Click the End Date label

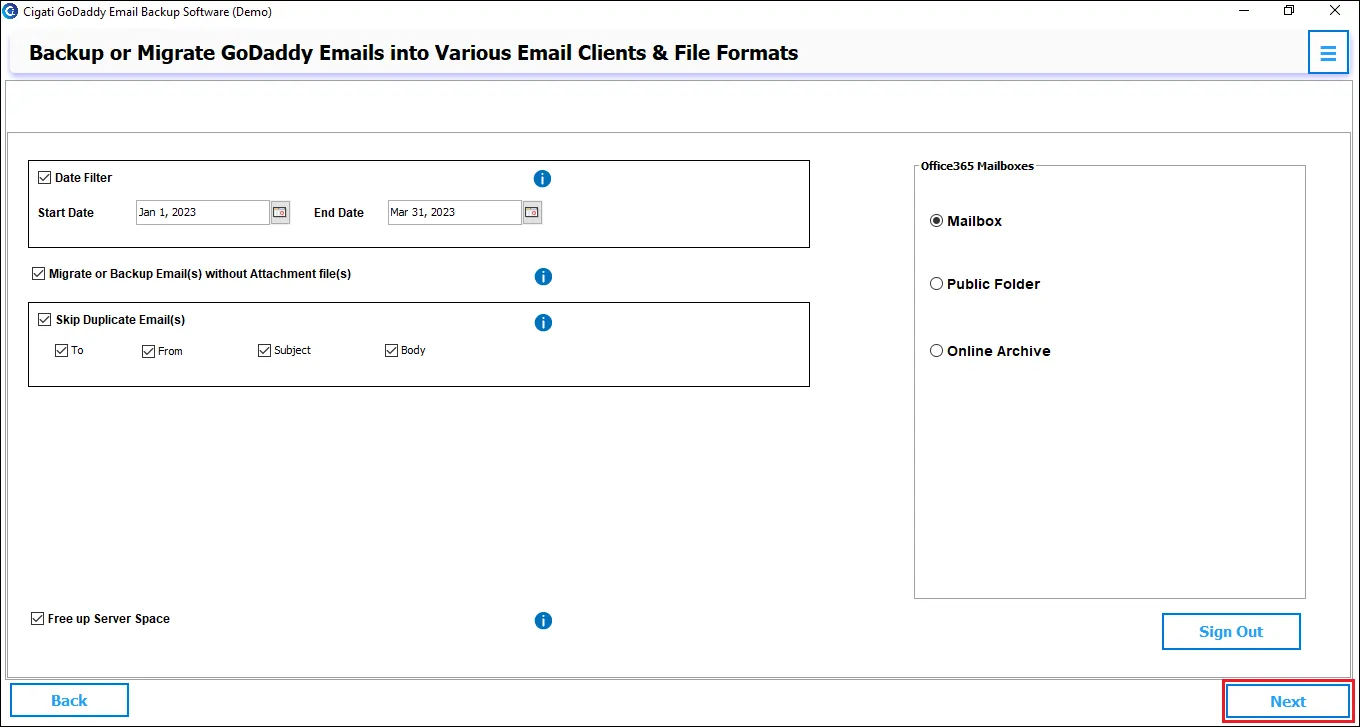[339, 213]
